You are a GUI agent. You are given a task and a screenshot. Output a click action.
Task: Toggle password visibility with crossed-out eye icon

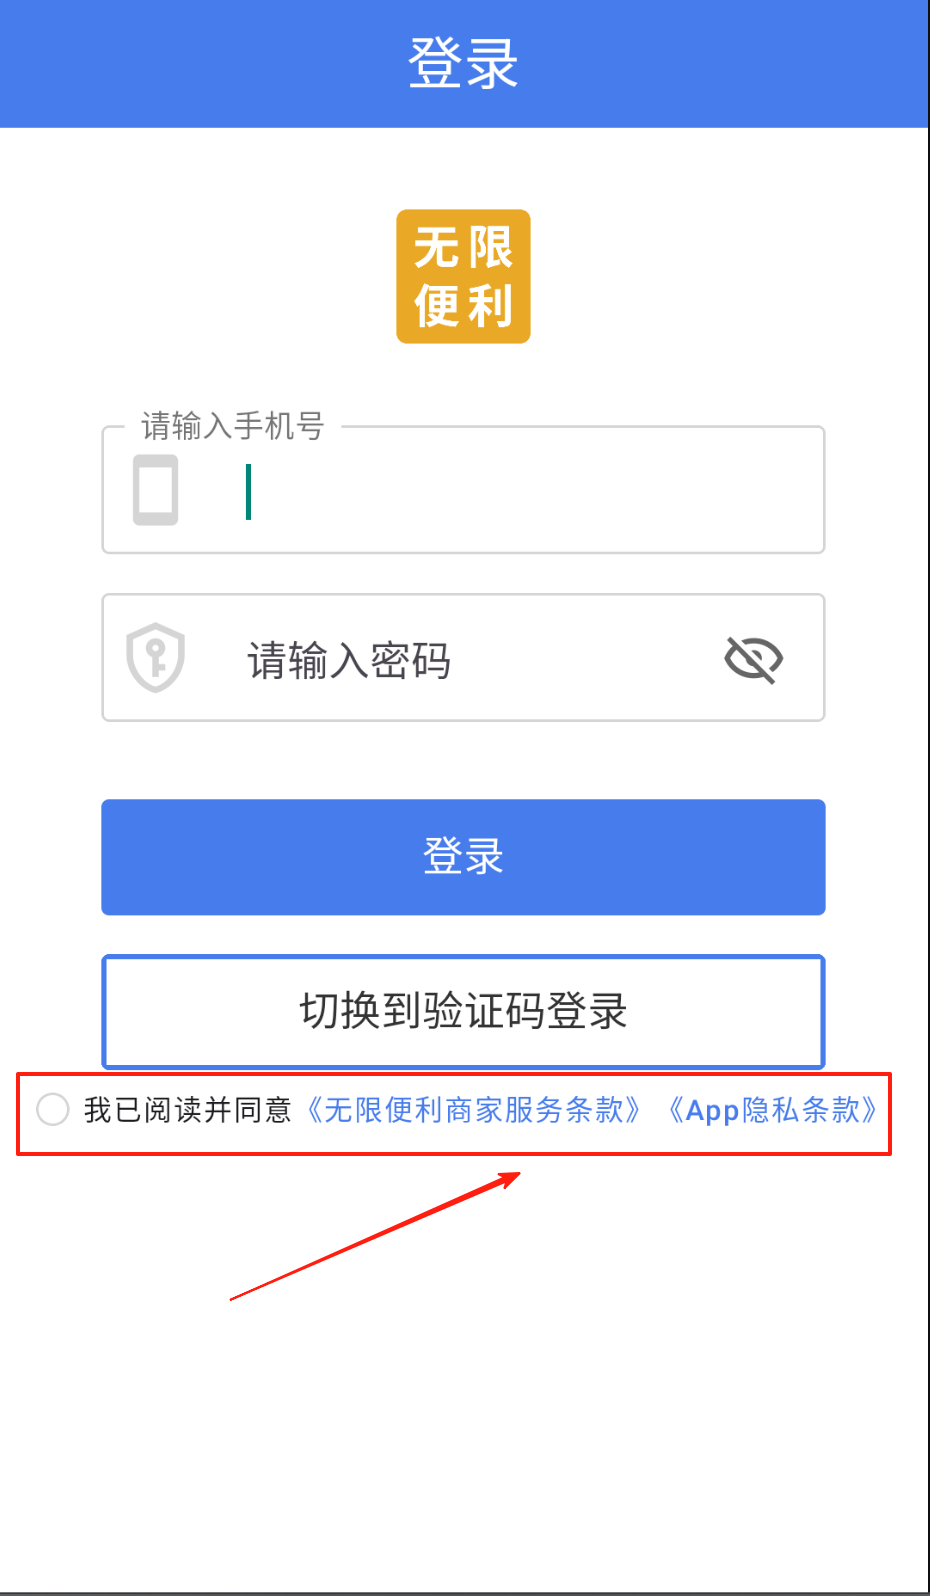coord(753,659)
